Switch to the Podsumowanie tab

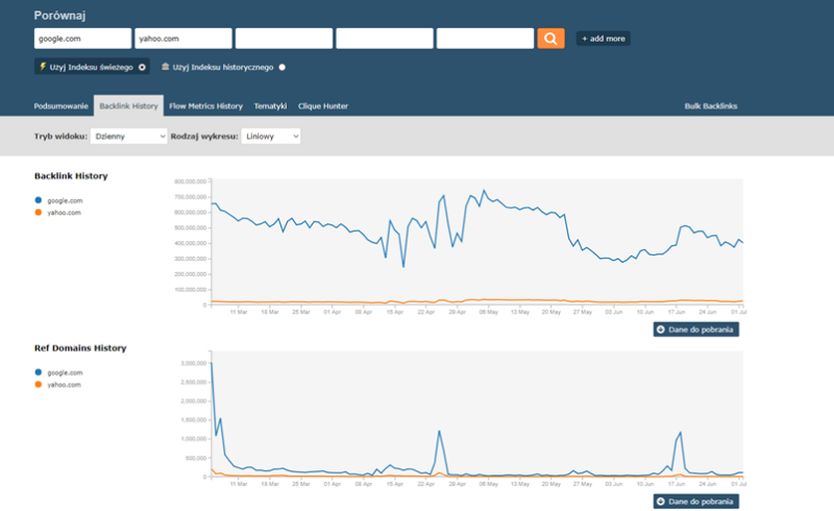(x=61, y=105)
